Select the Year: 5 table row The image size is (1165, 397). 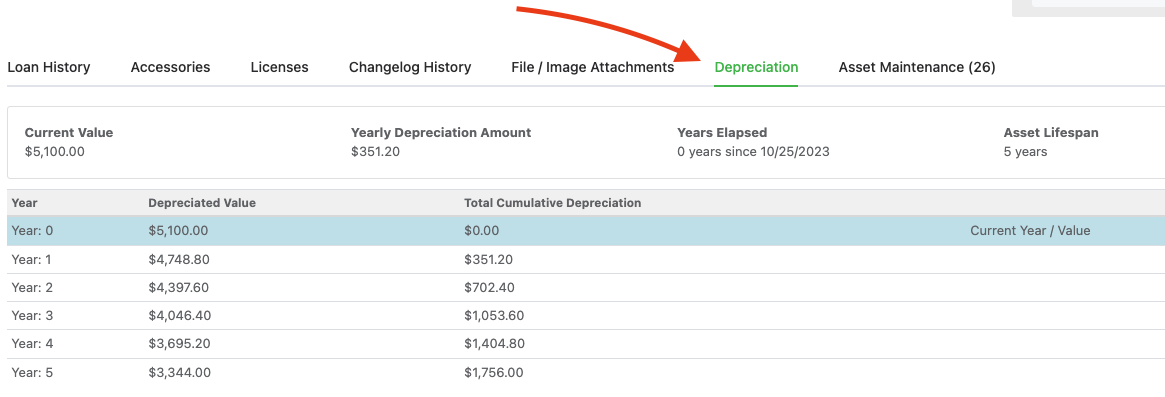click(586, 372)
